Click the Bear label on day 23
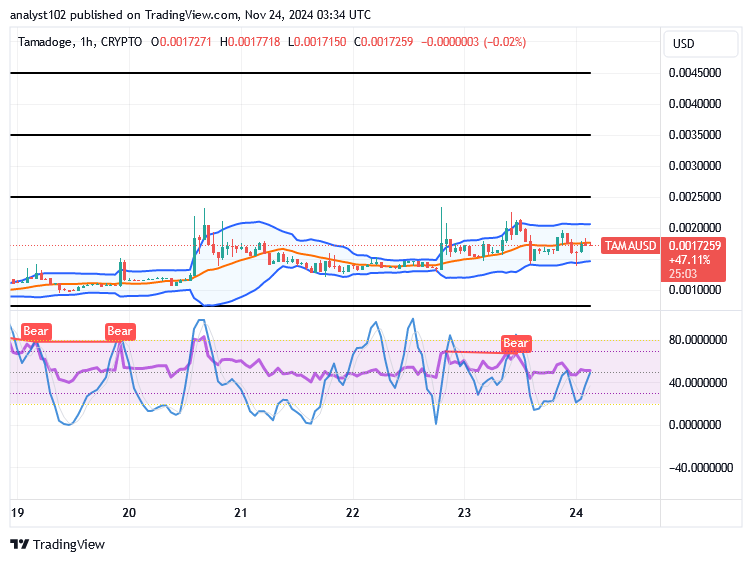This screenshot has width=752, height=562. [x=516, y=343]
